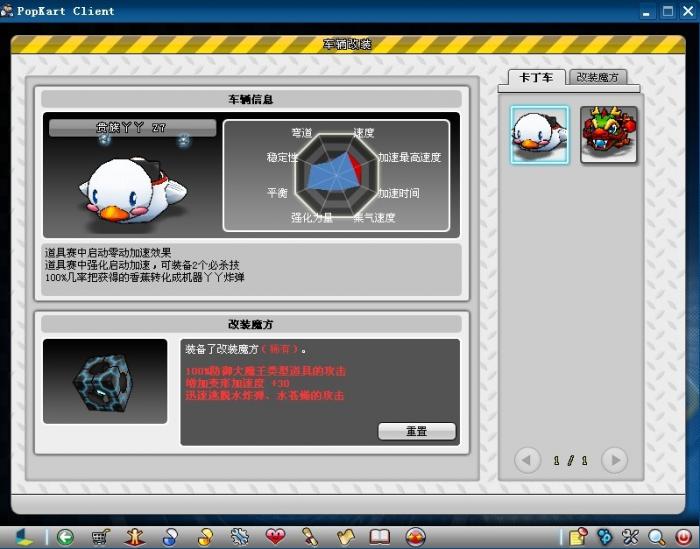Select the red dragon kart thumbnail
This screenshot has width=700, height=549.
click(x=609, y=135)
